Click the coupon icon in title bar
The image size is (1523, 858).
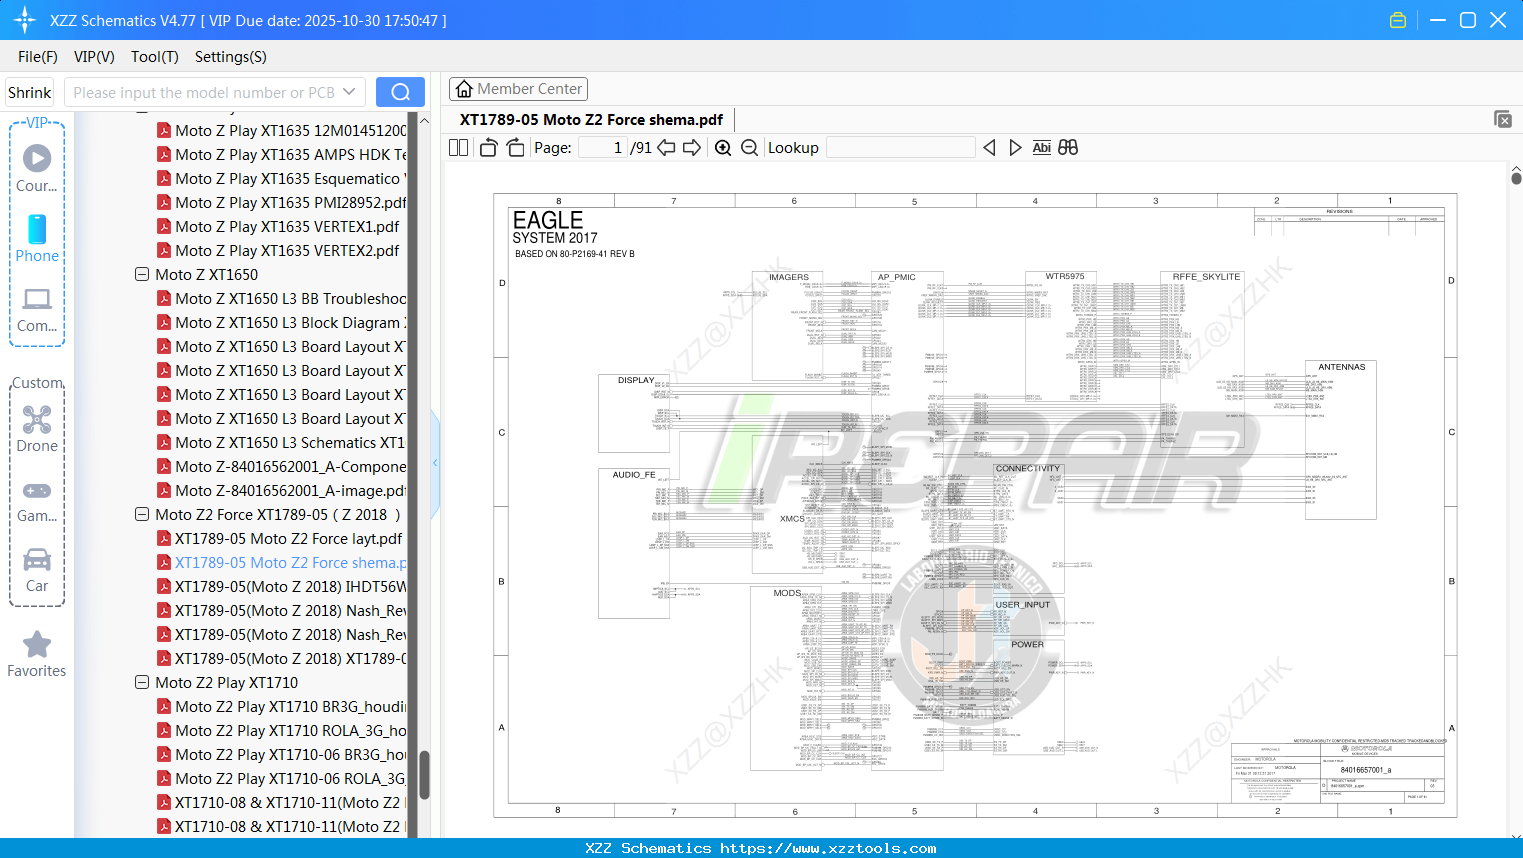[x=1398, y=20]
